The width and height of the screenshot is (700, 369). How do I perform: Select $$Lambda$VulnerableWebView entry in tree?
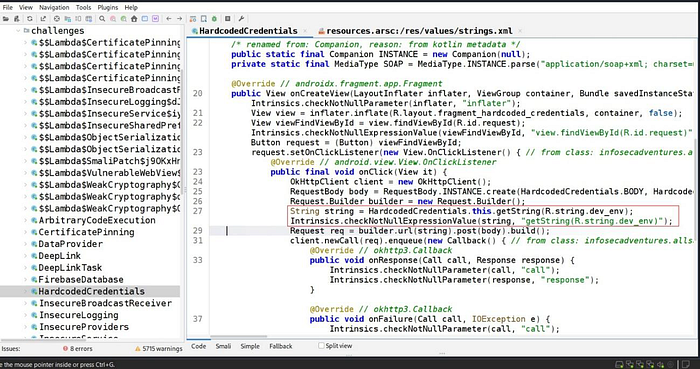(x=109, y=173)
